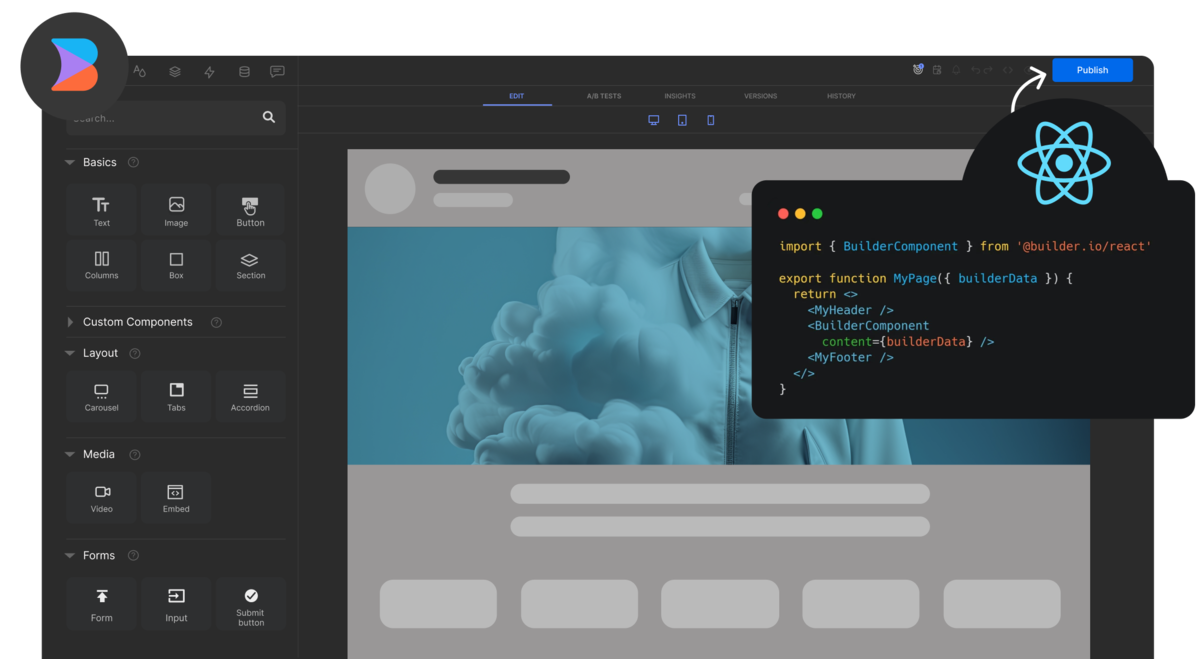Image resolution: width=1200 pixels, height=659 pixels.
Task: Open the Data database icon
Action: click(244, 72)
